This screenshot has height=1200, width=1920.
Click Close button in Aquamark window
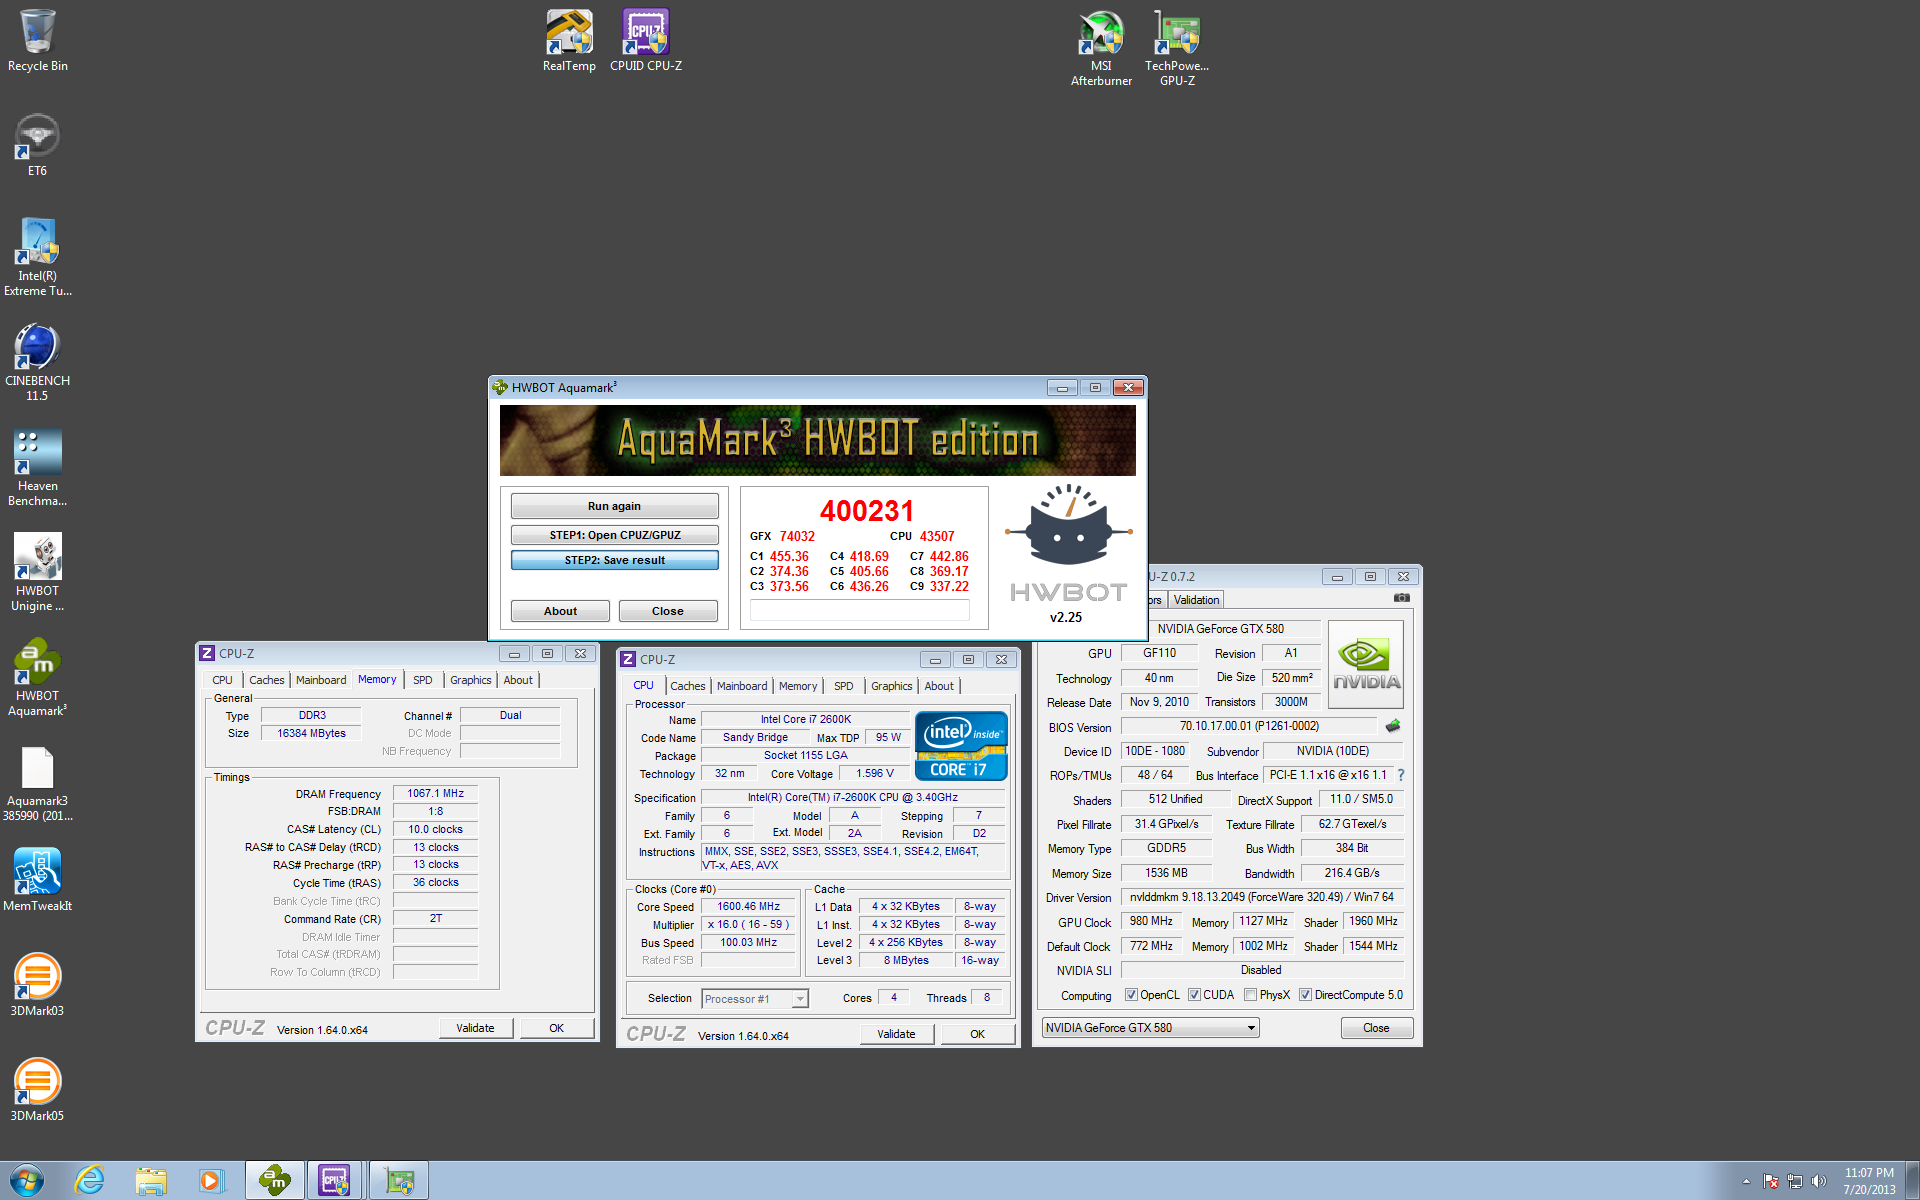point(668,611)
